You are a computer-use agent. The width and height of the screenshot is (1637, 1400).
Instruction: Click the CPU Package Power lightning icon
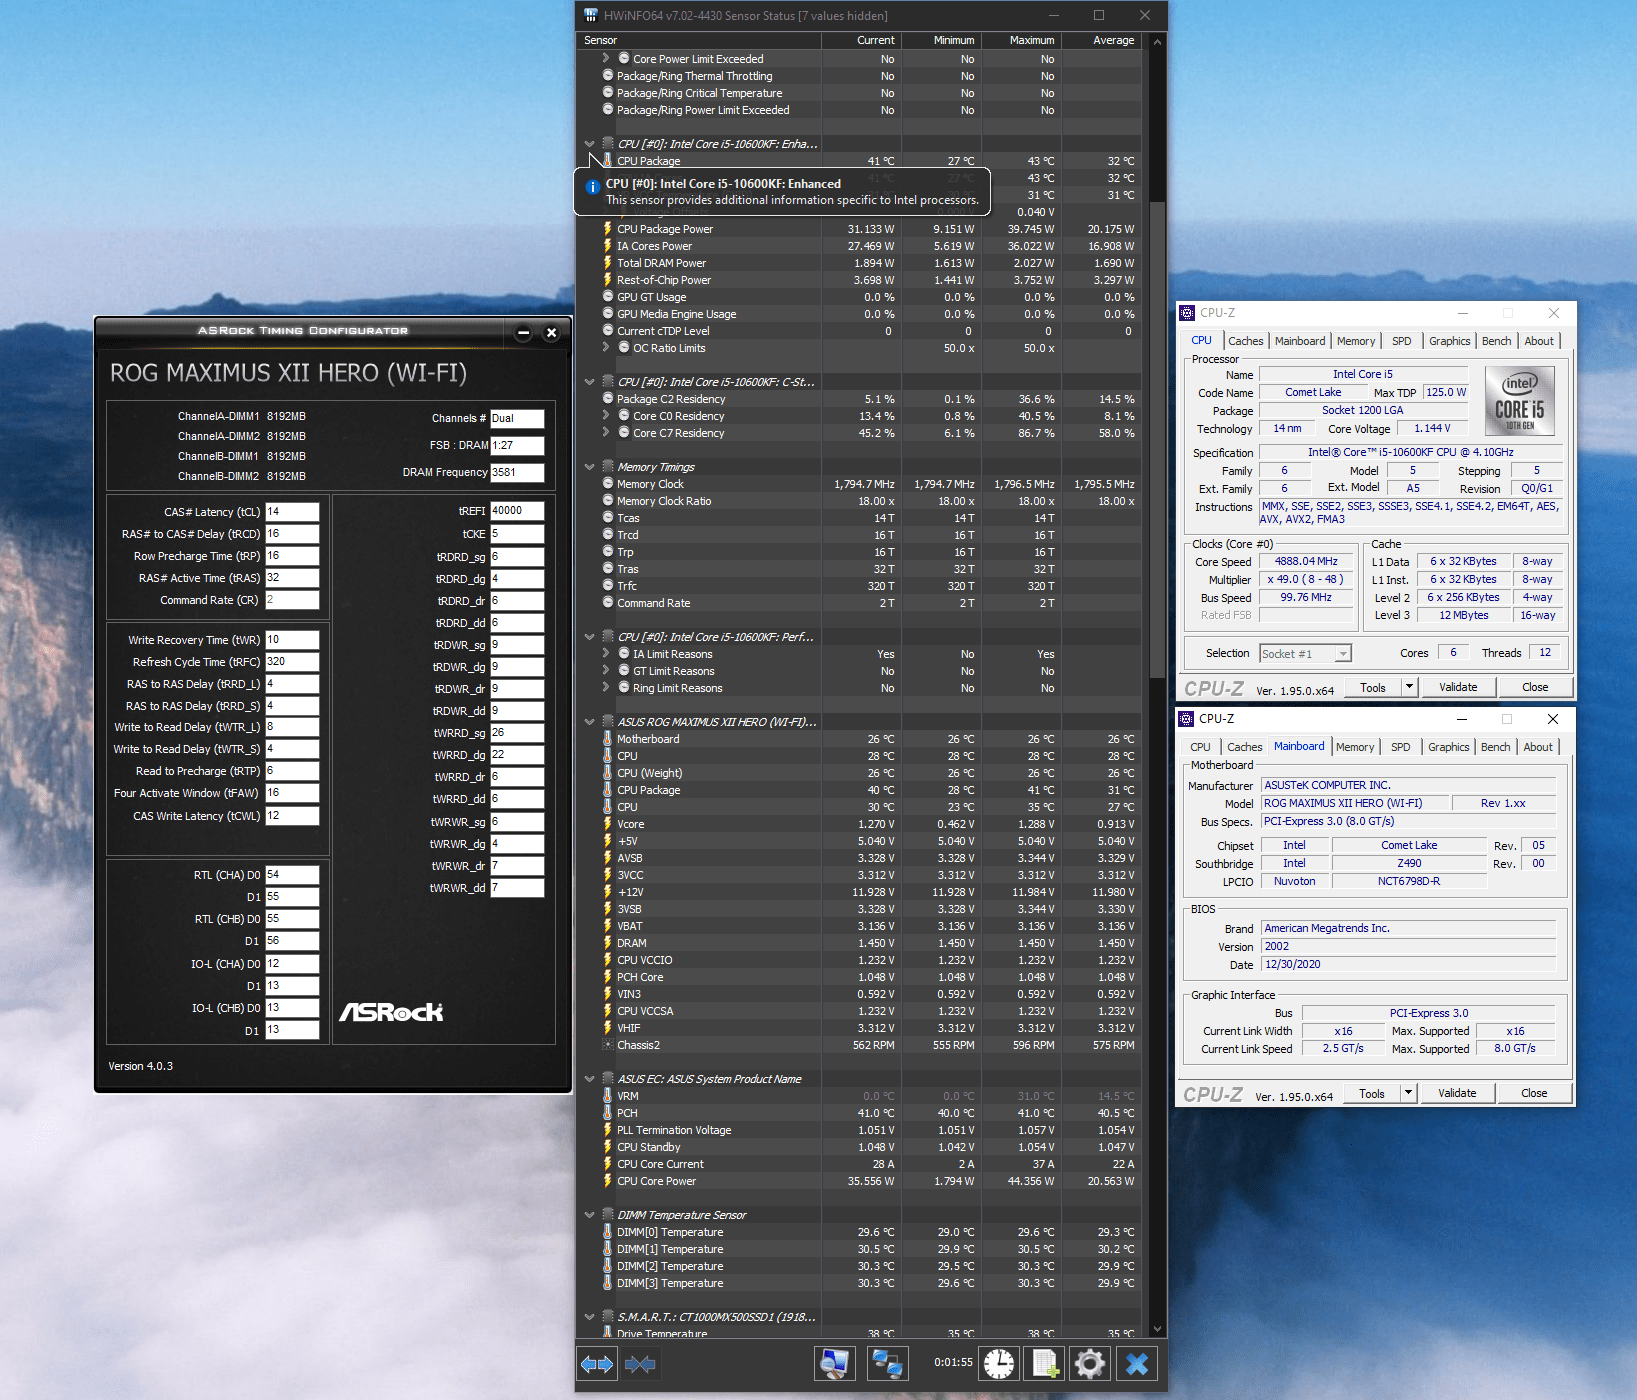pos(607,229)
